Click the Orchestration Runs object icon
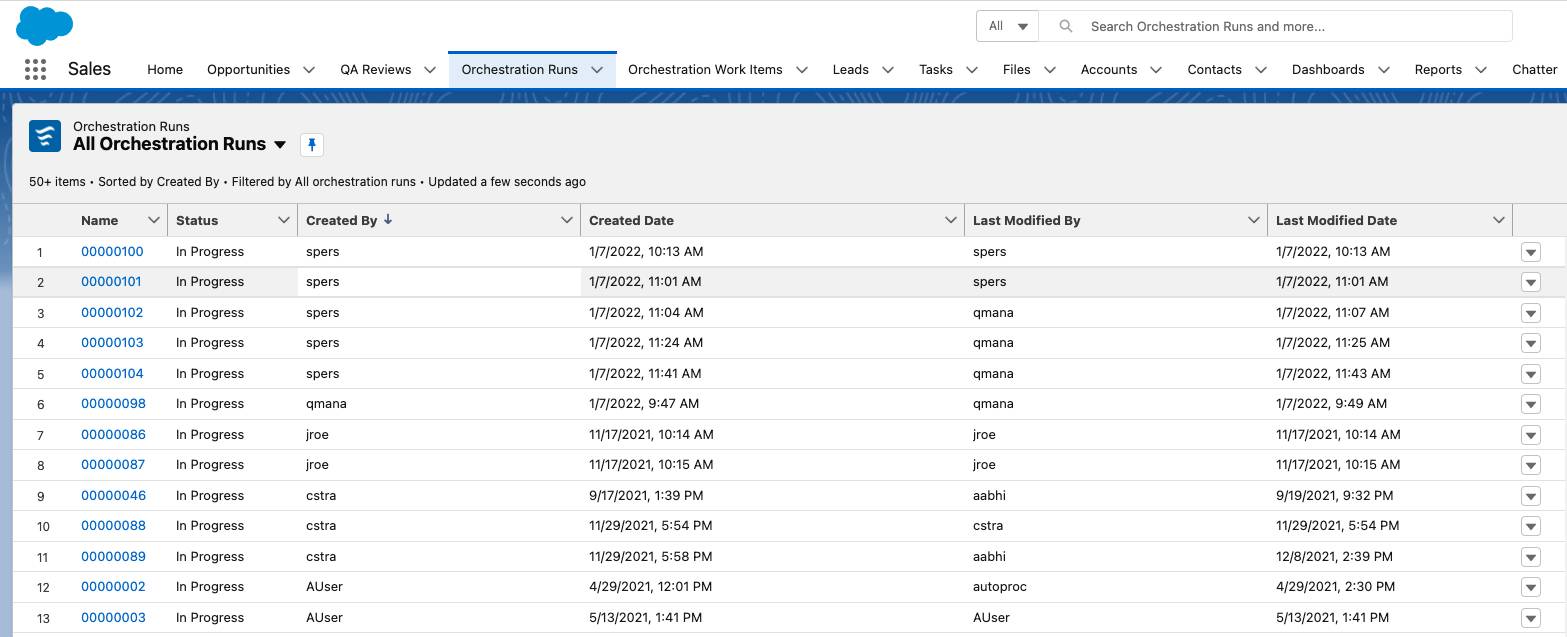 (45, 135)
